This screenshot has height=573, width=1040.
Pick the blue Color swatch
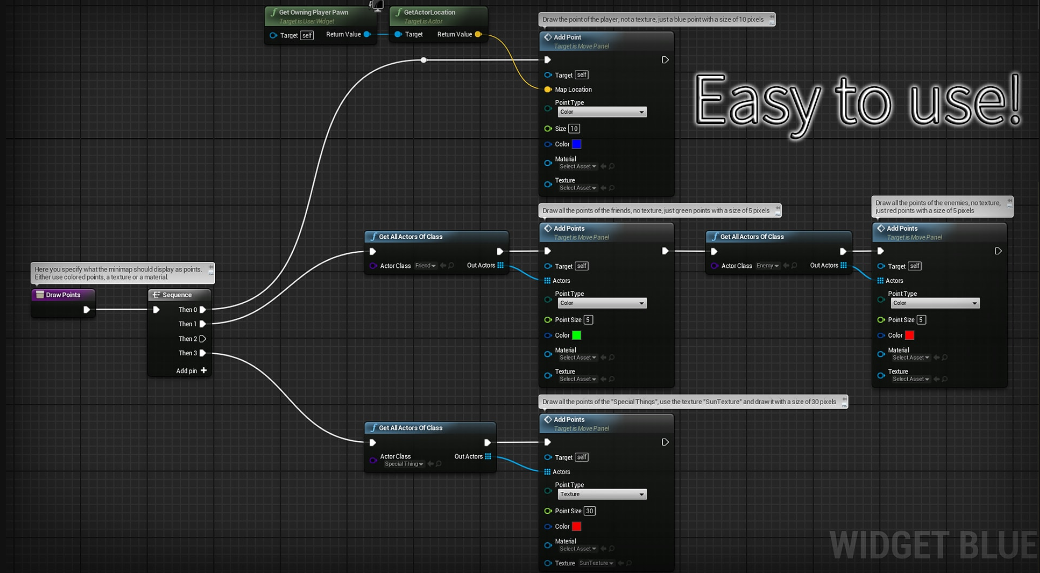tap(576, 144)
